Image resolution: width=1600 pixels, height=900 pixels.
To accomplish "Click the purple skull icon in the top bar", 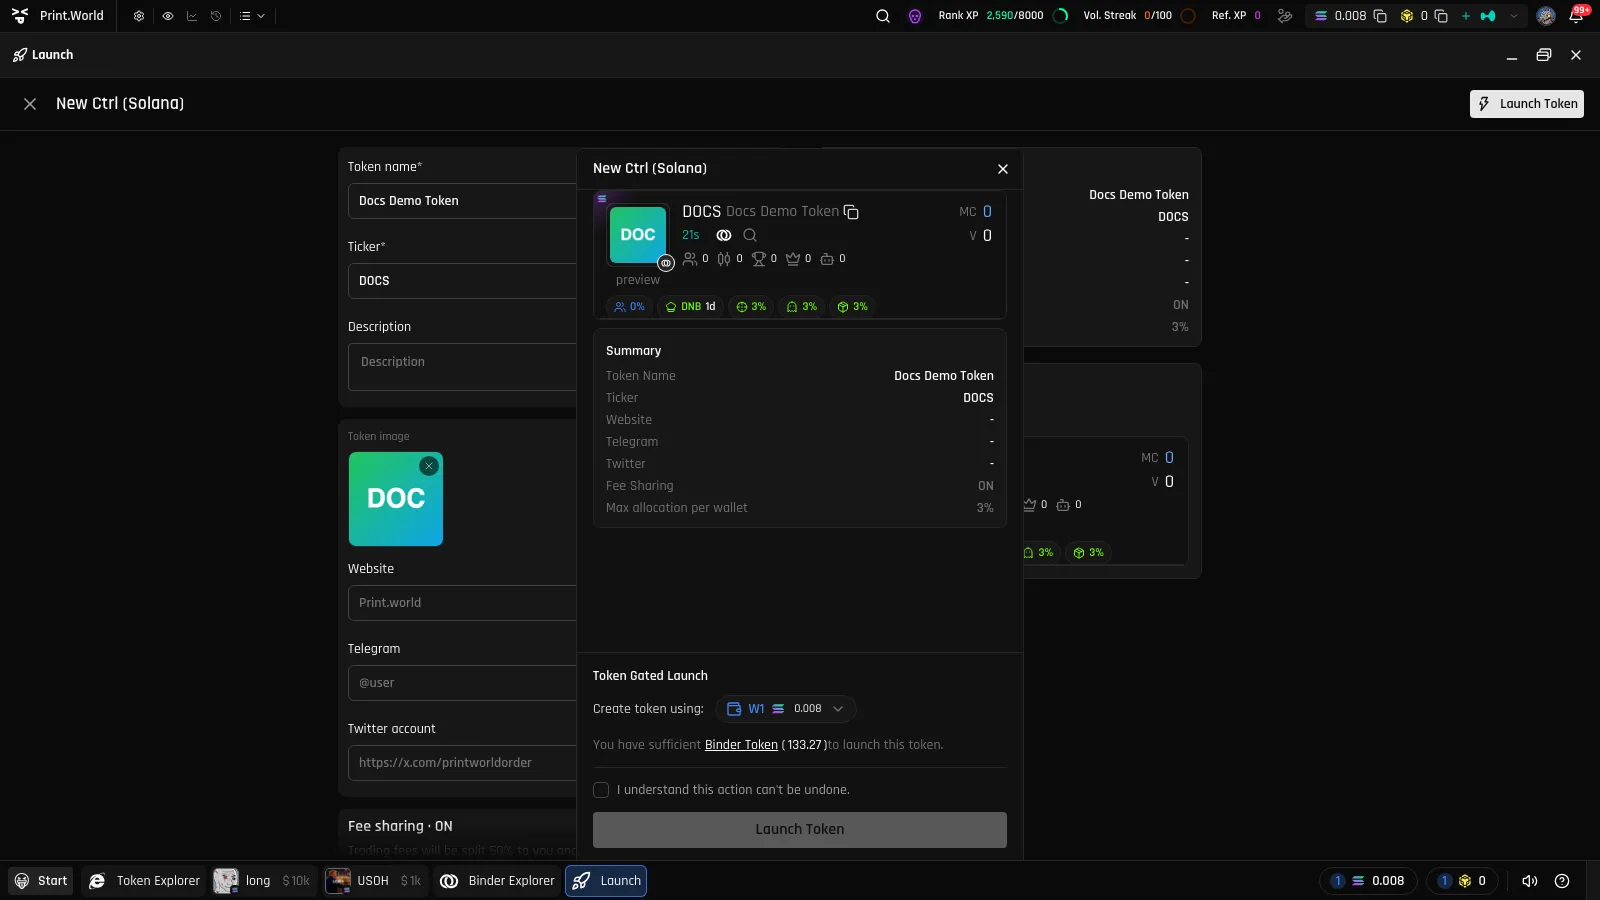I will [915, 16].
